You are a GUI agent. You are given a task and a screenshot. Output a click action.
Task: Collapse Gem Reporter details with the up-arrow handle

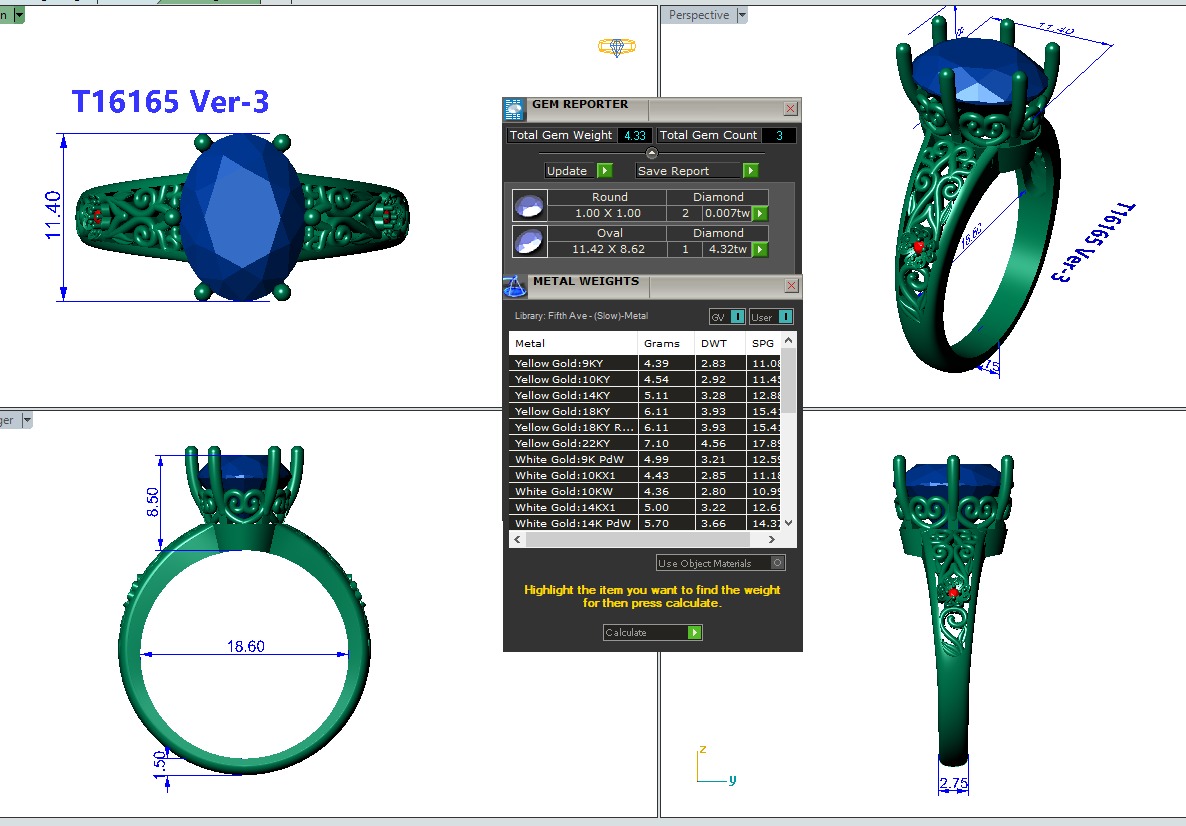[x=651, y=153]
